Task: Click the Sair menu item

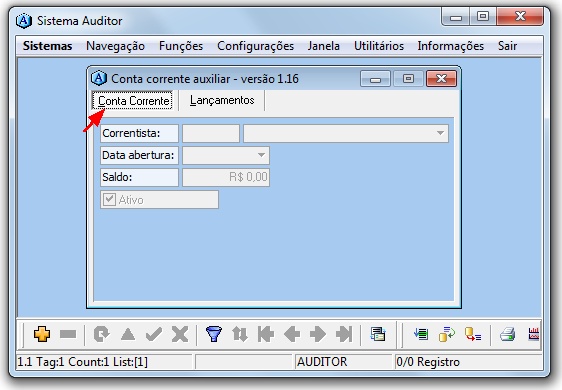Action: [507, 46]
